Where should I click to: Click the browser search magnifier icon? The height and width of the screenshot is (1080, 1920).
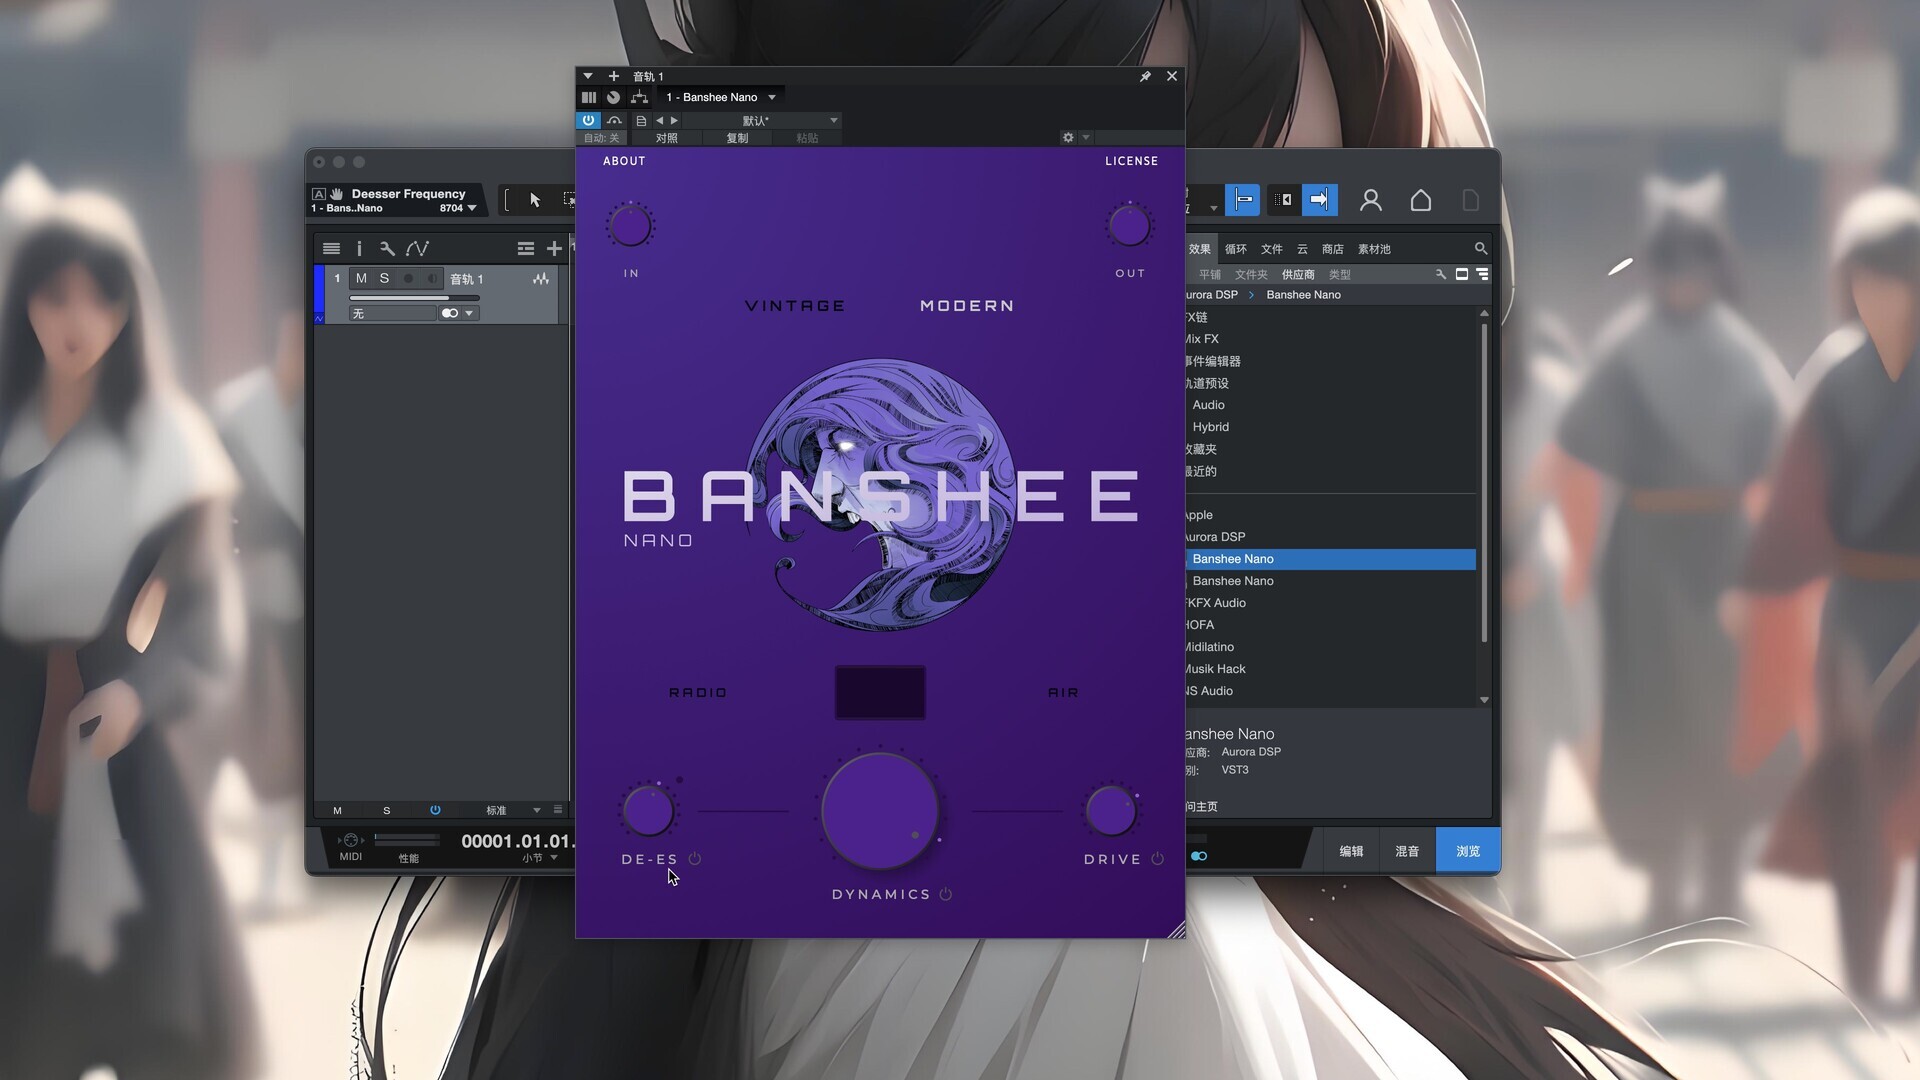click(x=1481, y=249)
